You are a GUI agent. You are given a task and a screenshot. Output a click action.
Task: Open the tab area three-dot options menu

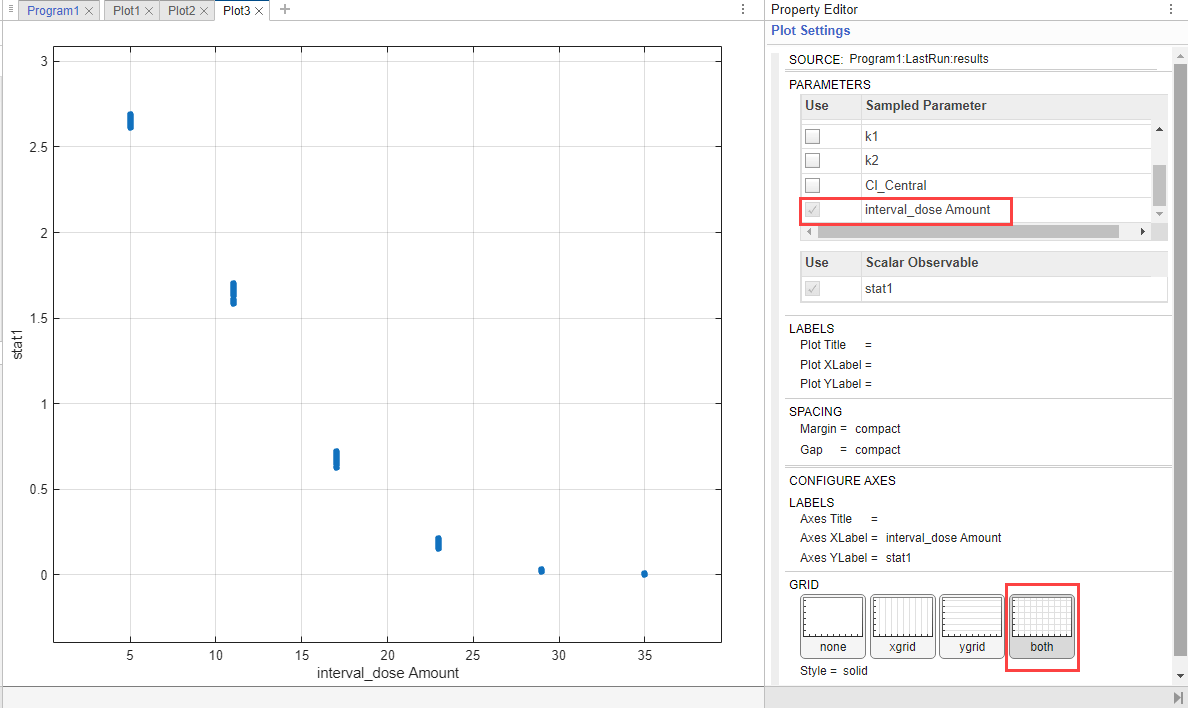[x=742, y=9]
